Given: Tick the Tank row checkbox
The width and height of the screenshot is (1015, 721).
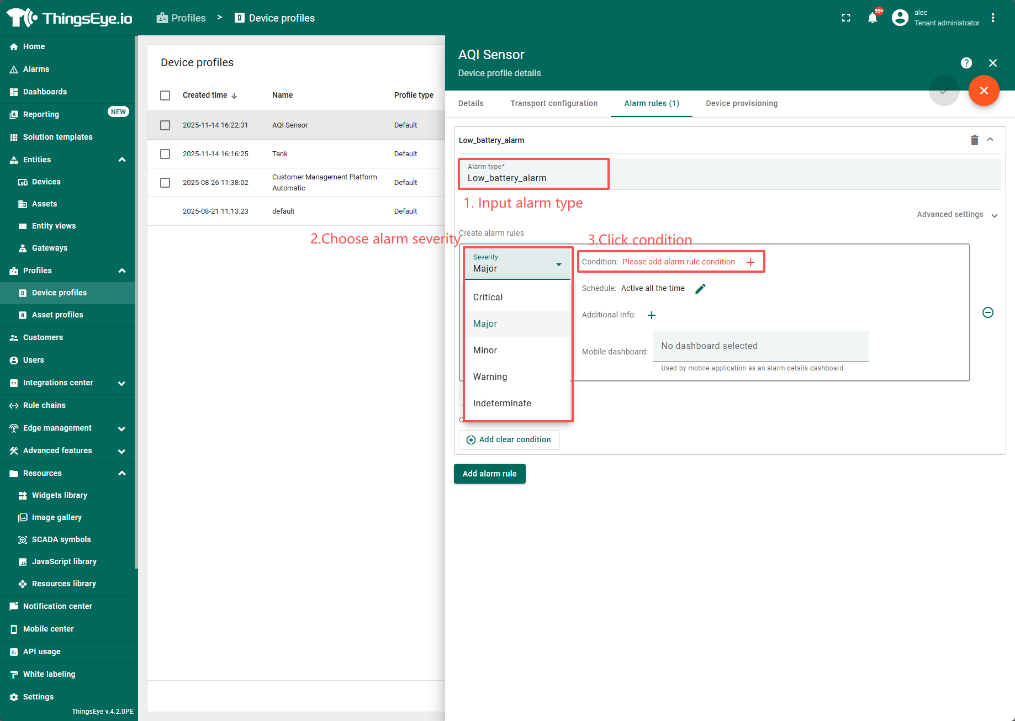Looking at the screenshot, I should pyautogui.click(x=165, y=154).
